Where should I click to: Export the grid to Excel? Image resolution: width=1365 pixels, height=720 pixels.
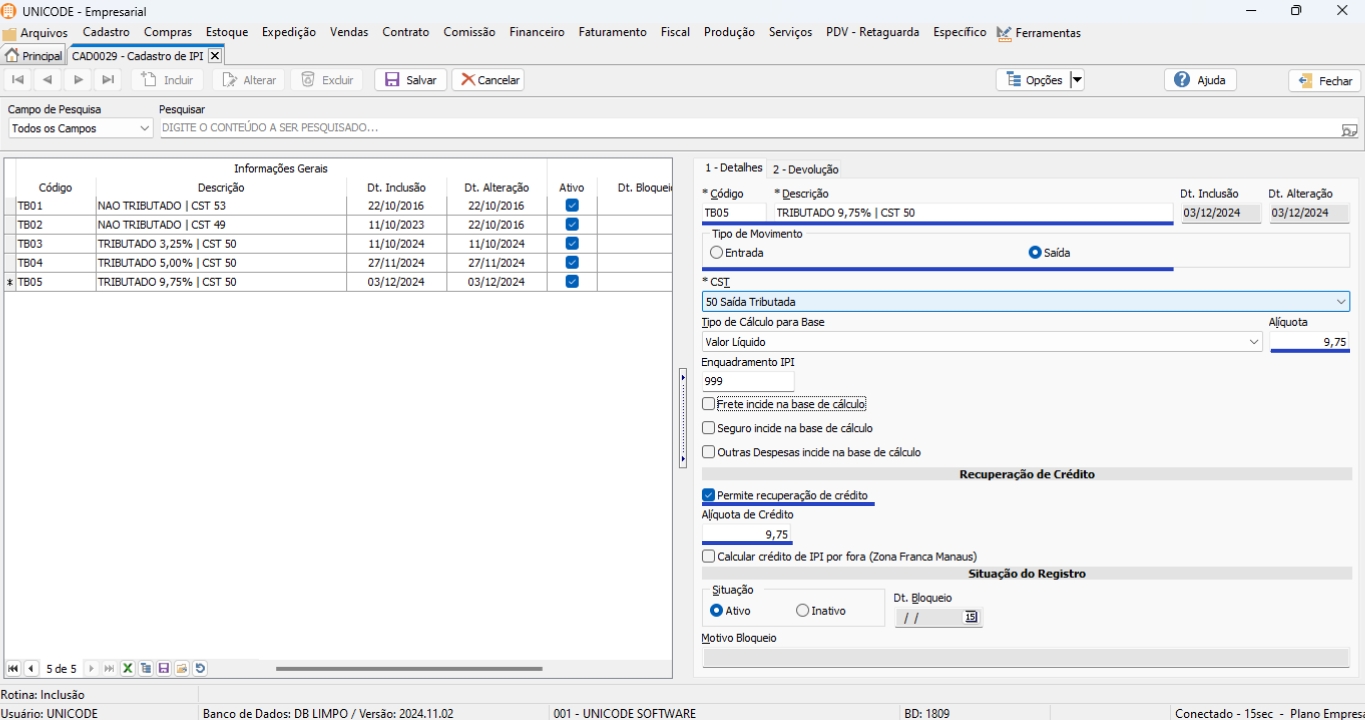128,669
